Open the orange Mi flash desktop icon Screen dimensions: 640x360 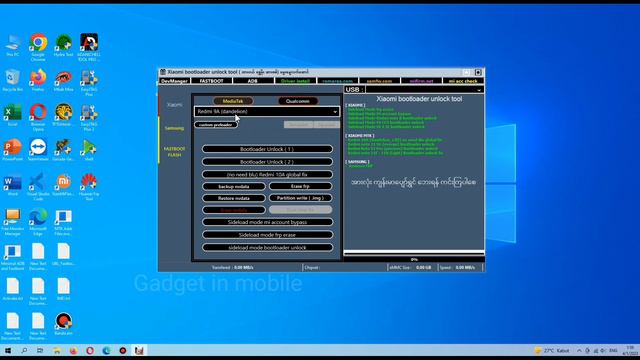(x=63, y=184)
